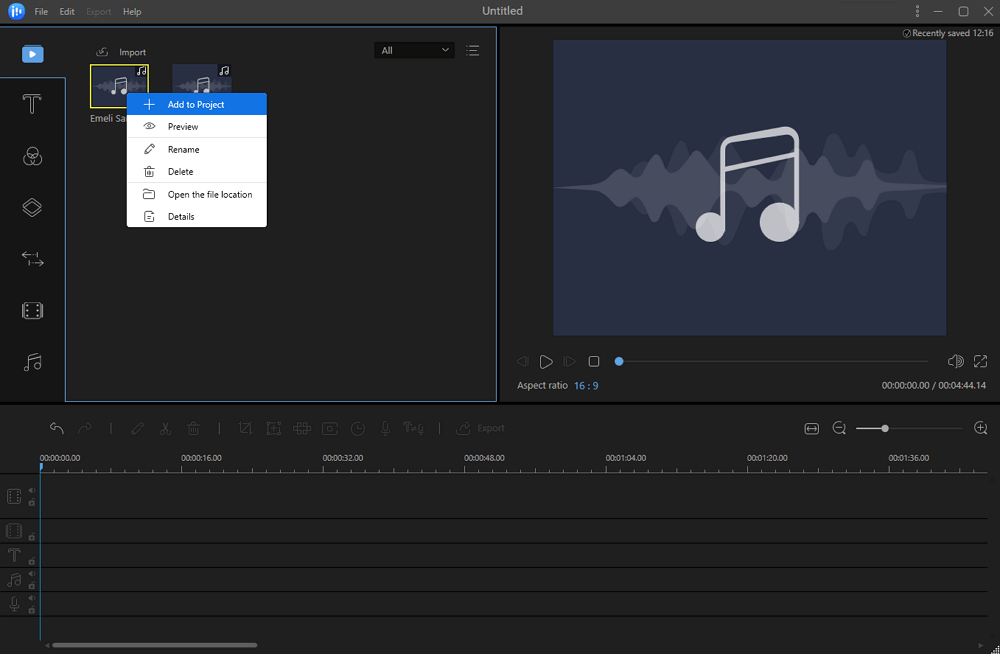Open the Filters panel (three circles icon)

pos(32,156)
